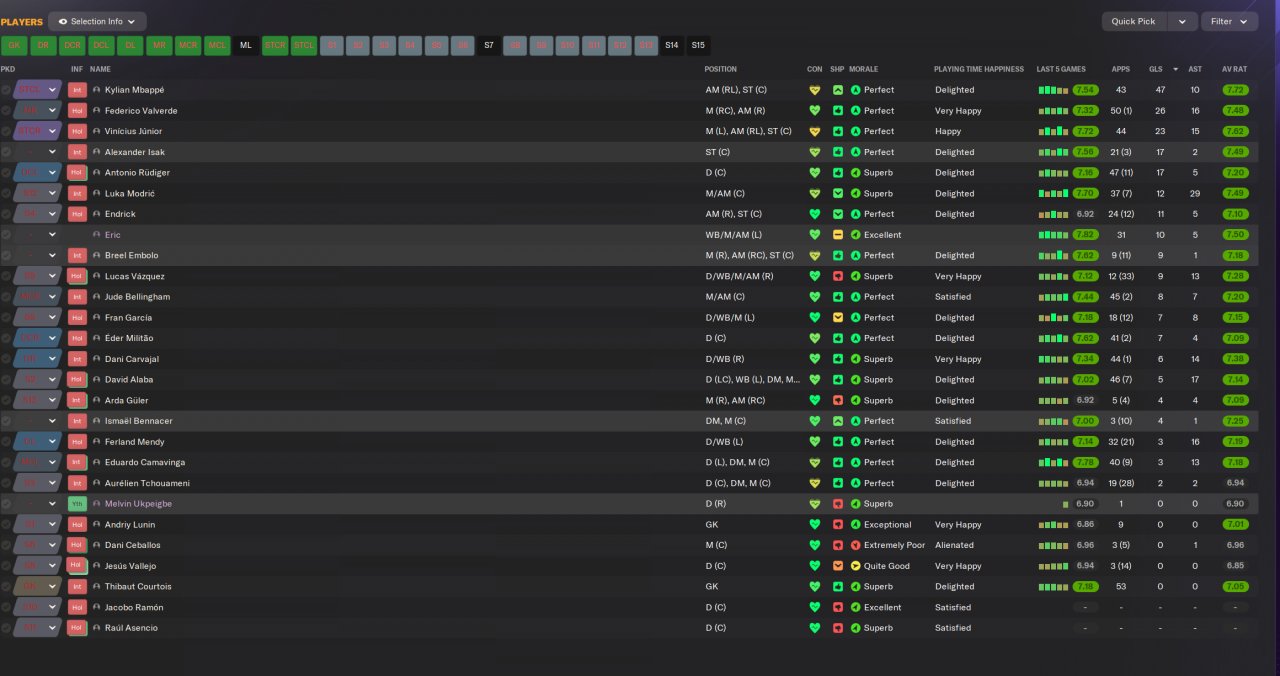The width and height of the screenshot is (1280, 676).
Task: Open Jude Bellingham's player profile link
Action: pos(137,297)
